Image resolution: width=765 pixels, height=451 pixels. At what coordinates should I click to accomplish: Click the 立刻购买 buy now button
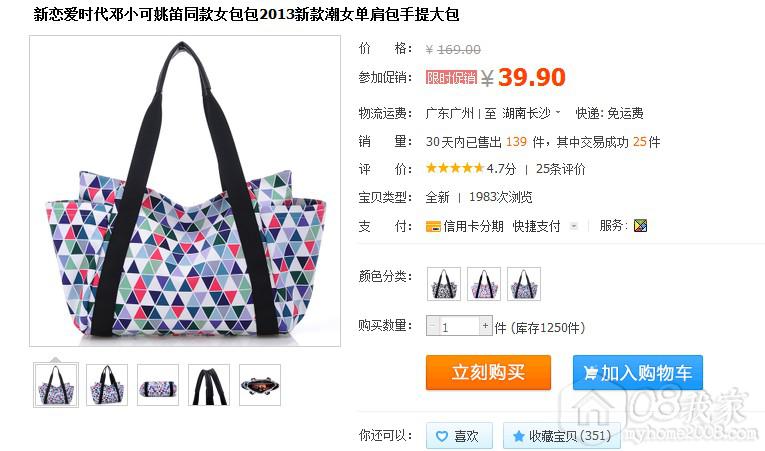tap(488, 372)
